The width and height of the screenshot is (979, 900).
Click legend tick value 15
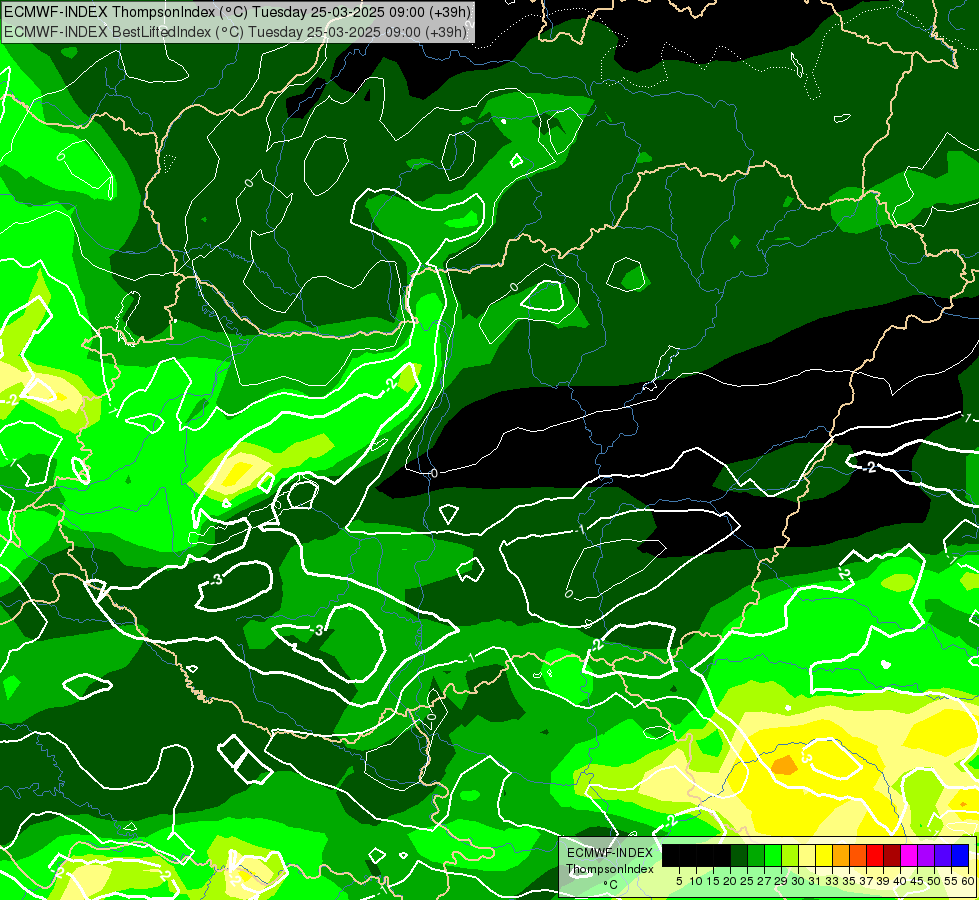pyautogui.click(x=713, y=881)
